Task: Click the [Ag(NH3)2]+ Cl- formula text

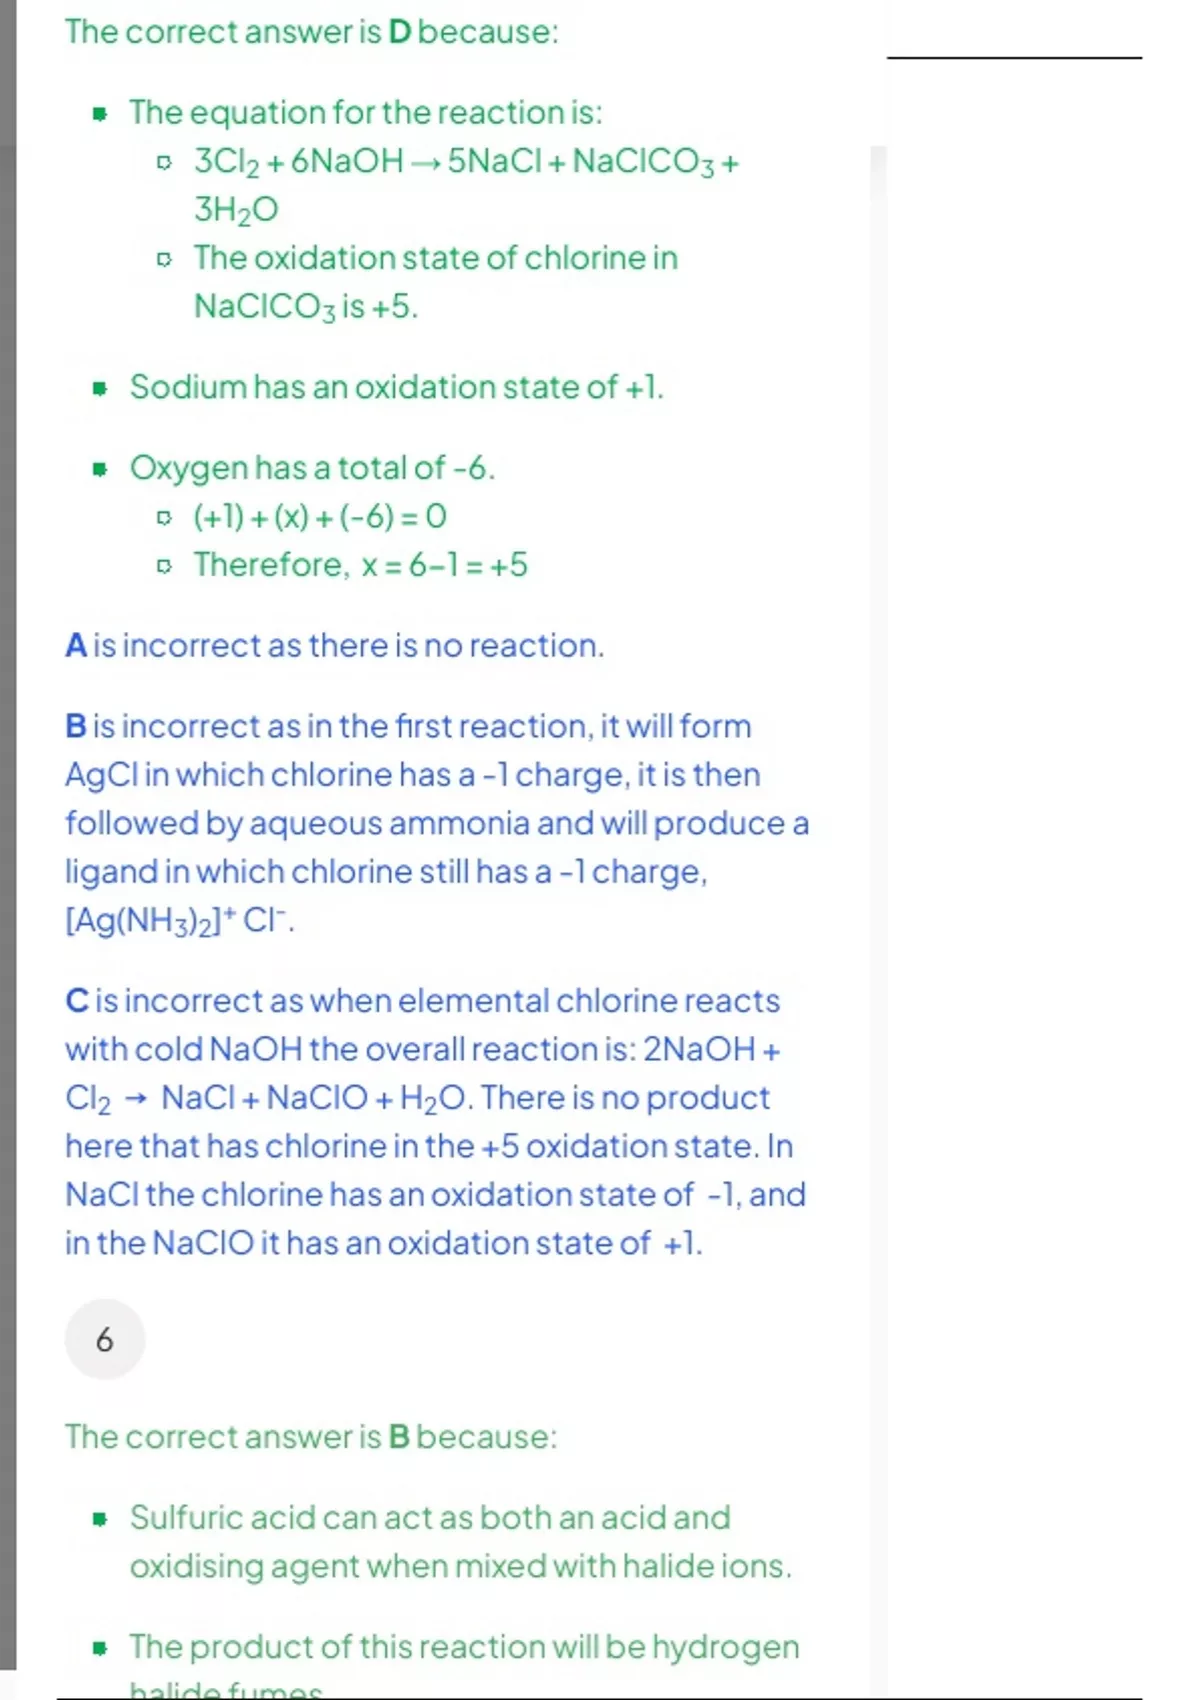Action: point(180,920)
